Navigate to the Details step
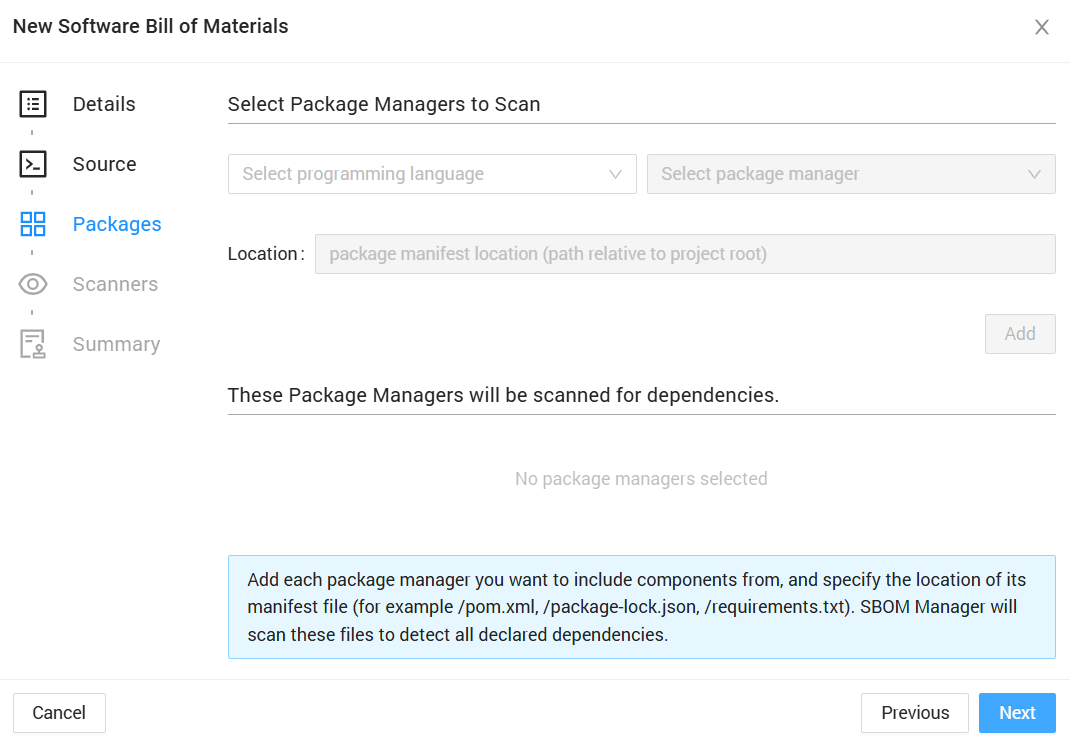Screen dimensions: 1070x741 pyautogui.click(x=103, y=103)
